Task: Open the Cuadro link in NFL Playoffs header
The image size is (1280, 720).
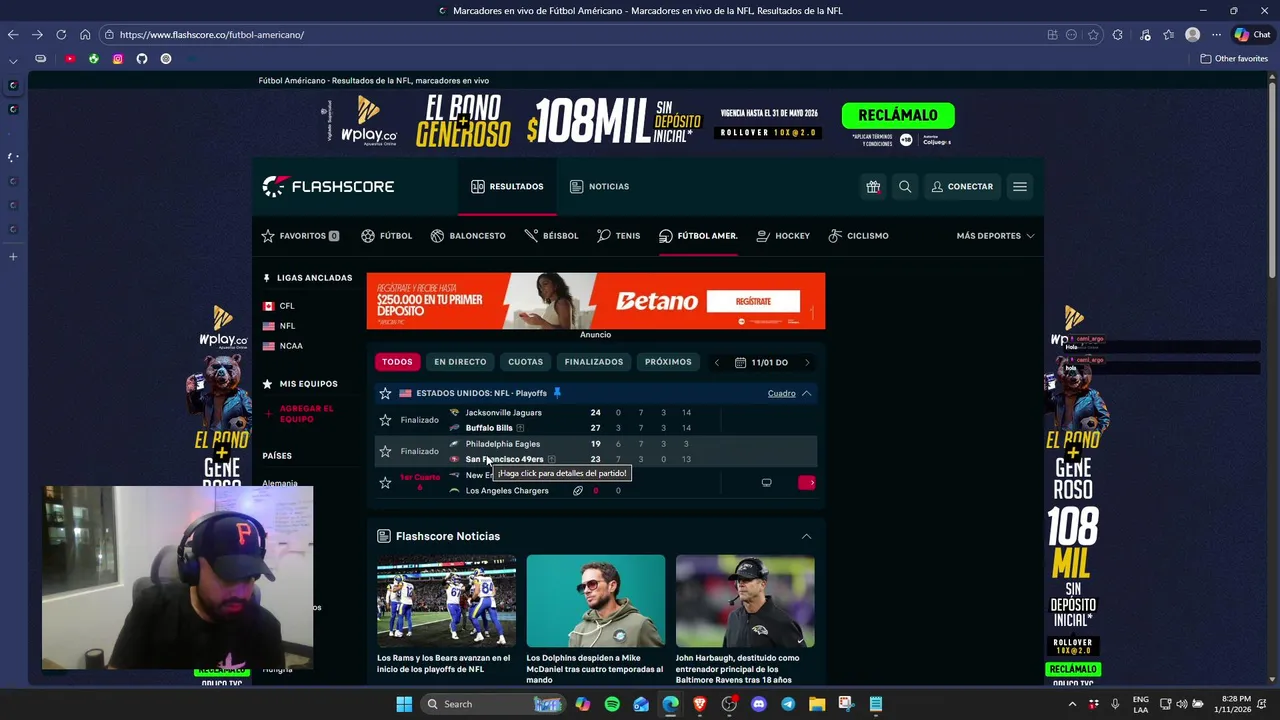Action: point(782,393)
